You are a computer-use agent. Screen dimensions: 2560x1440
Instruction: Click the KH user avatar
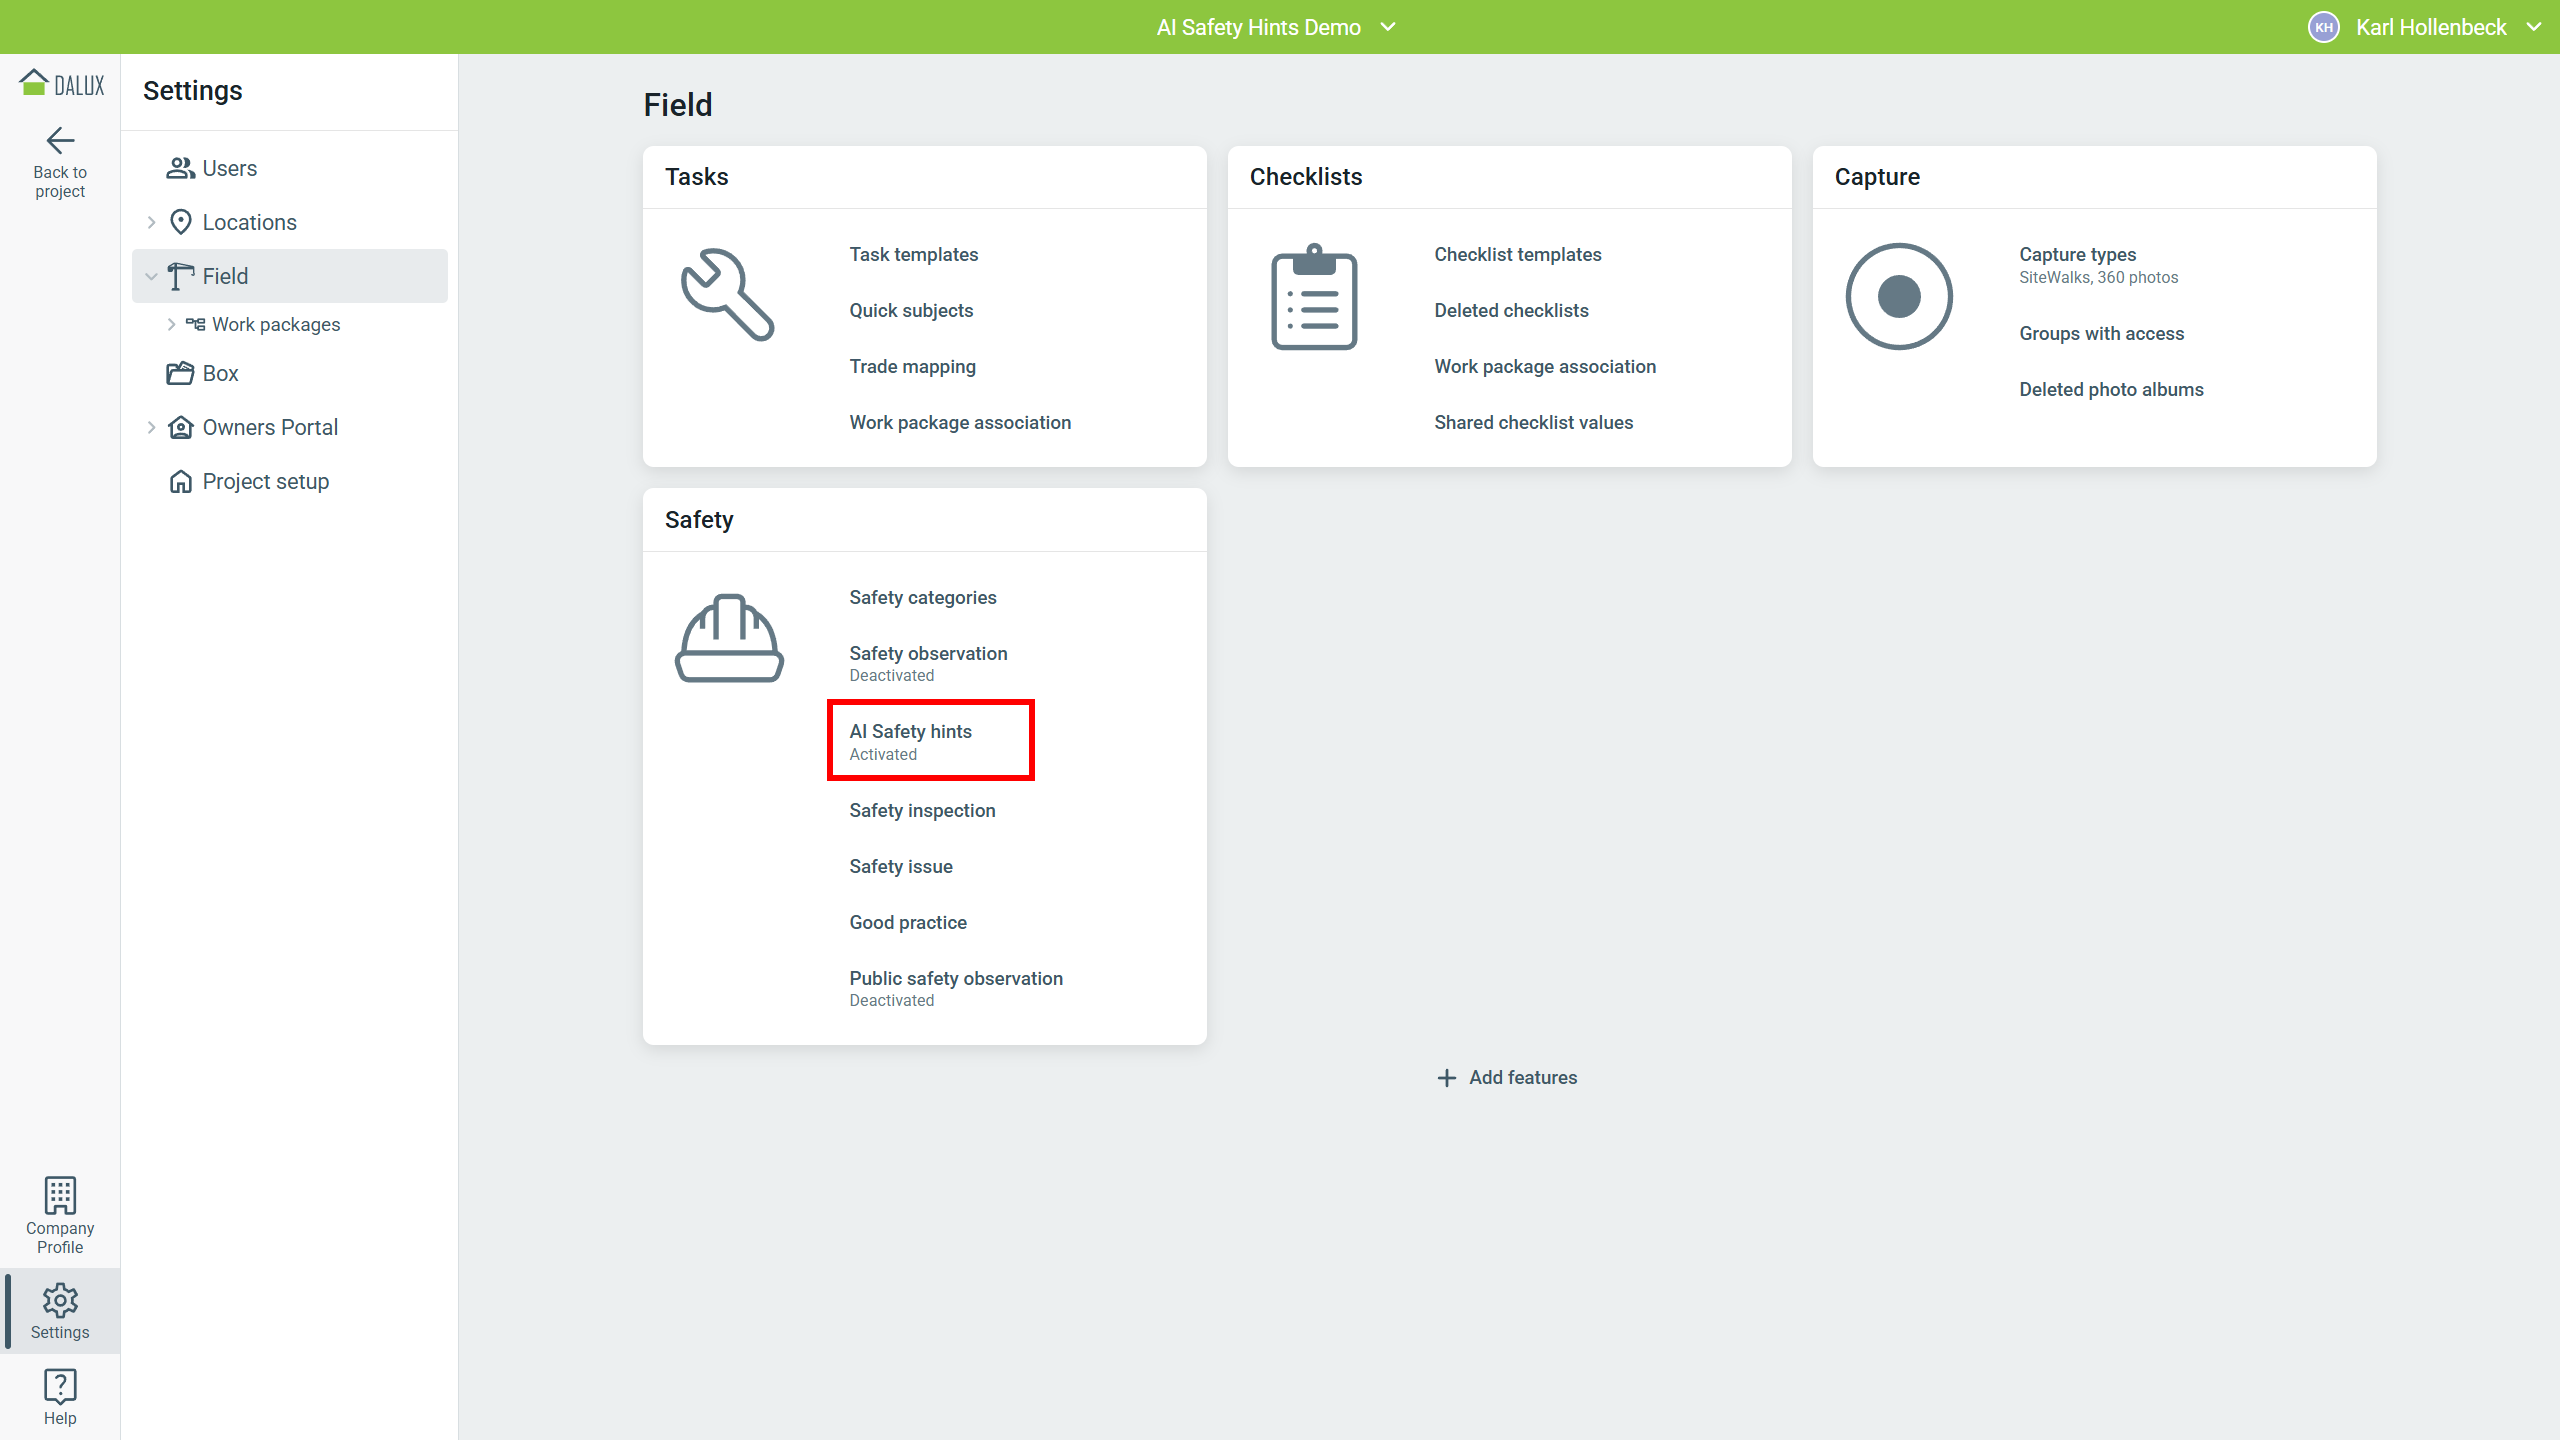(2324, 27)
